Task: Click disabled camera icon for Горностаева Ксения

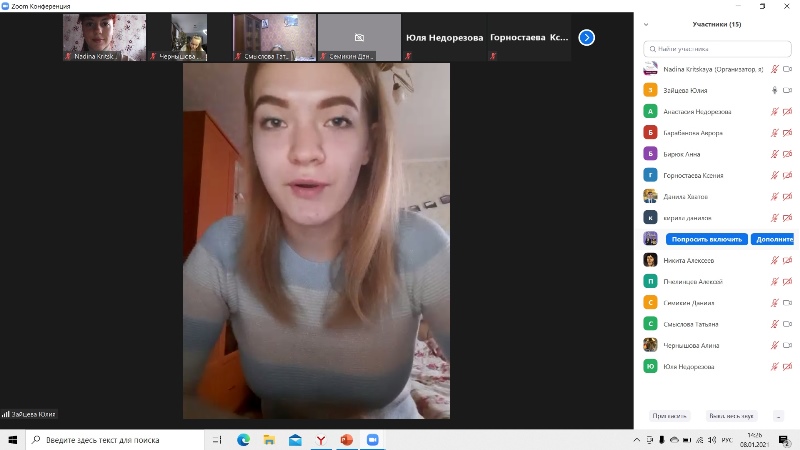Action: click(787, 175)
